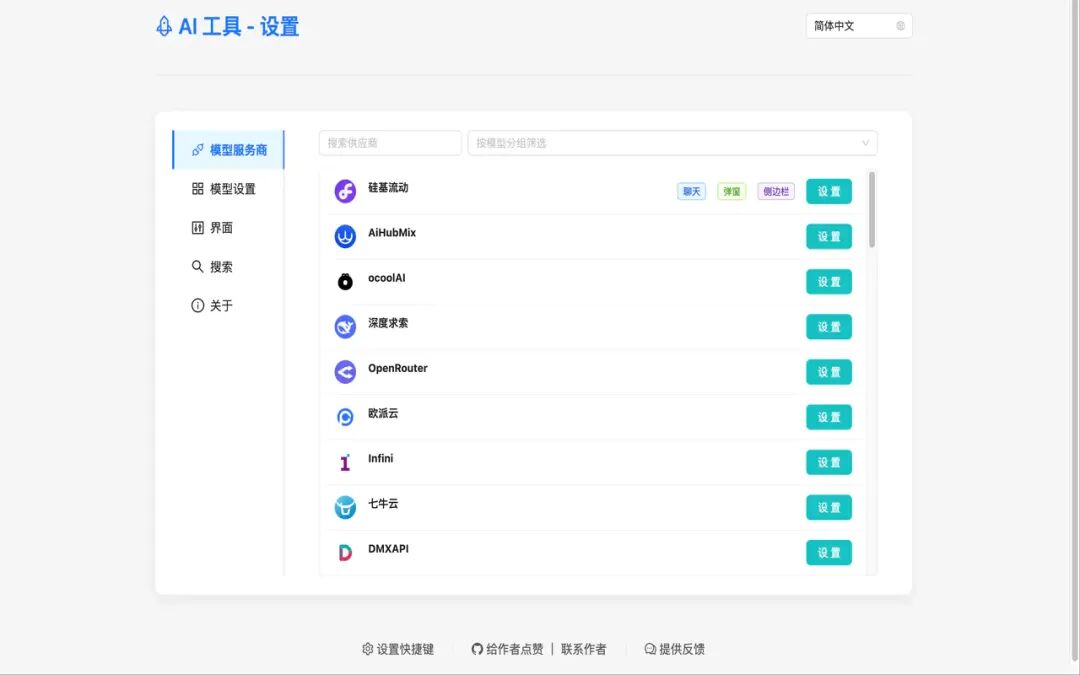Image resolution: width=1080 pixels, height=675 pixels.
Task: Click the 七牛云 provider name
Action: click(383, 503)
